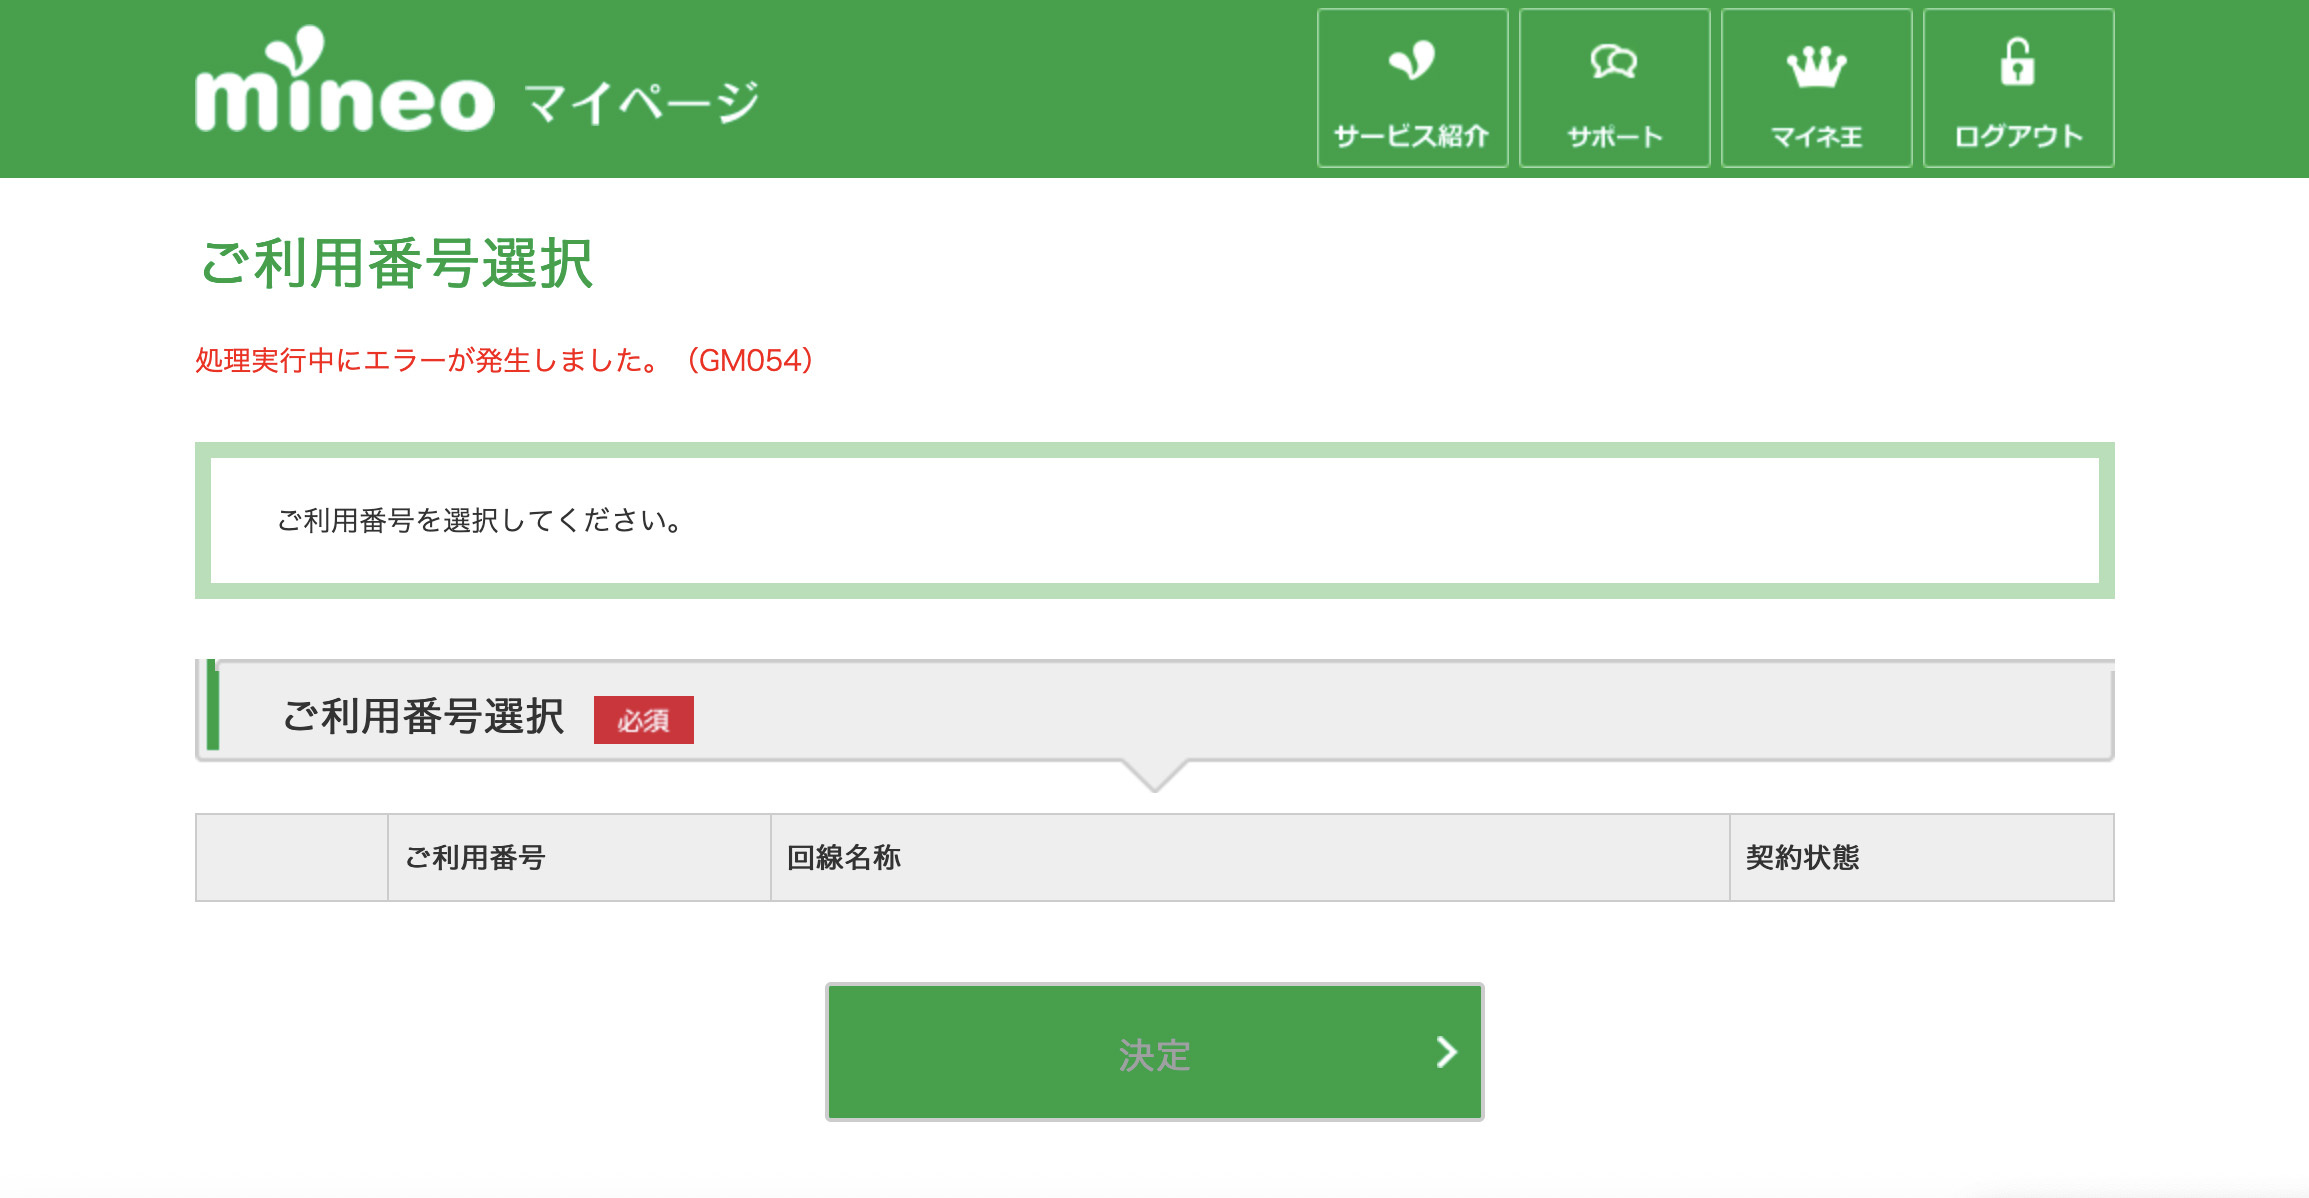Open サポート from its text label
Image resolution: width=2309 pixels, height=1198 pixels.
(x=1614, y=136)
